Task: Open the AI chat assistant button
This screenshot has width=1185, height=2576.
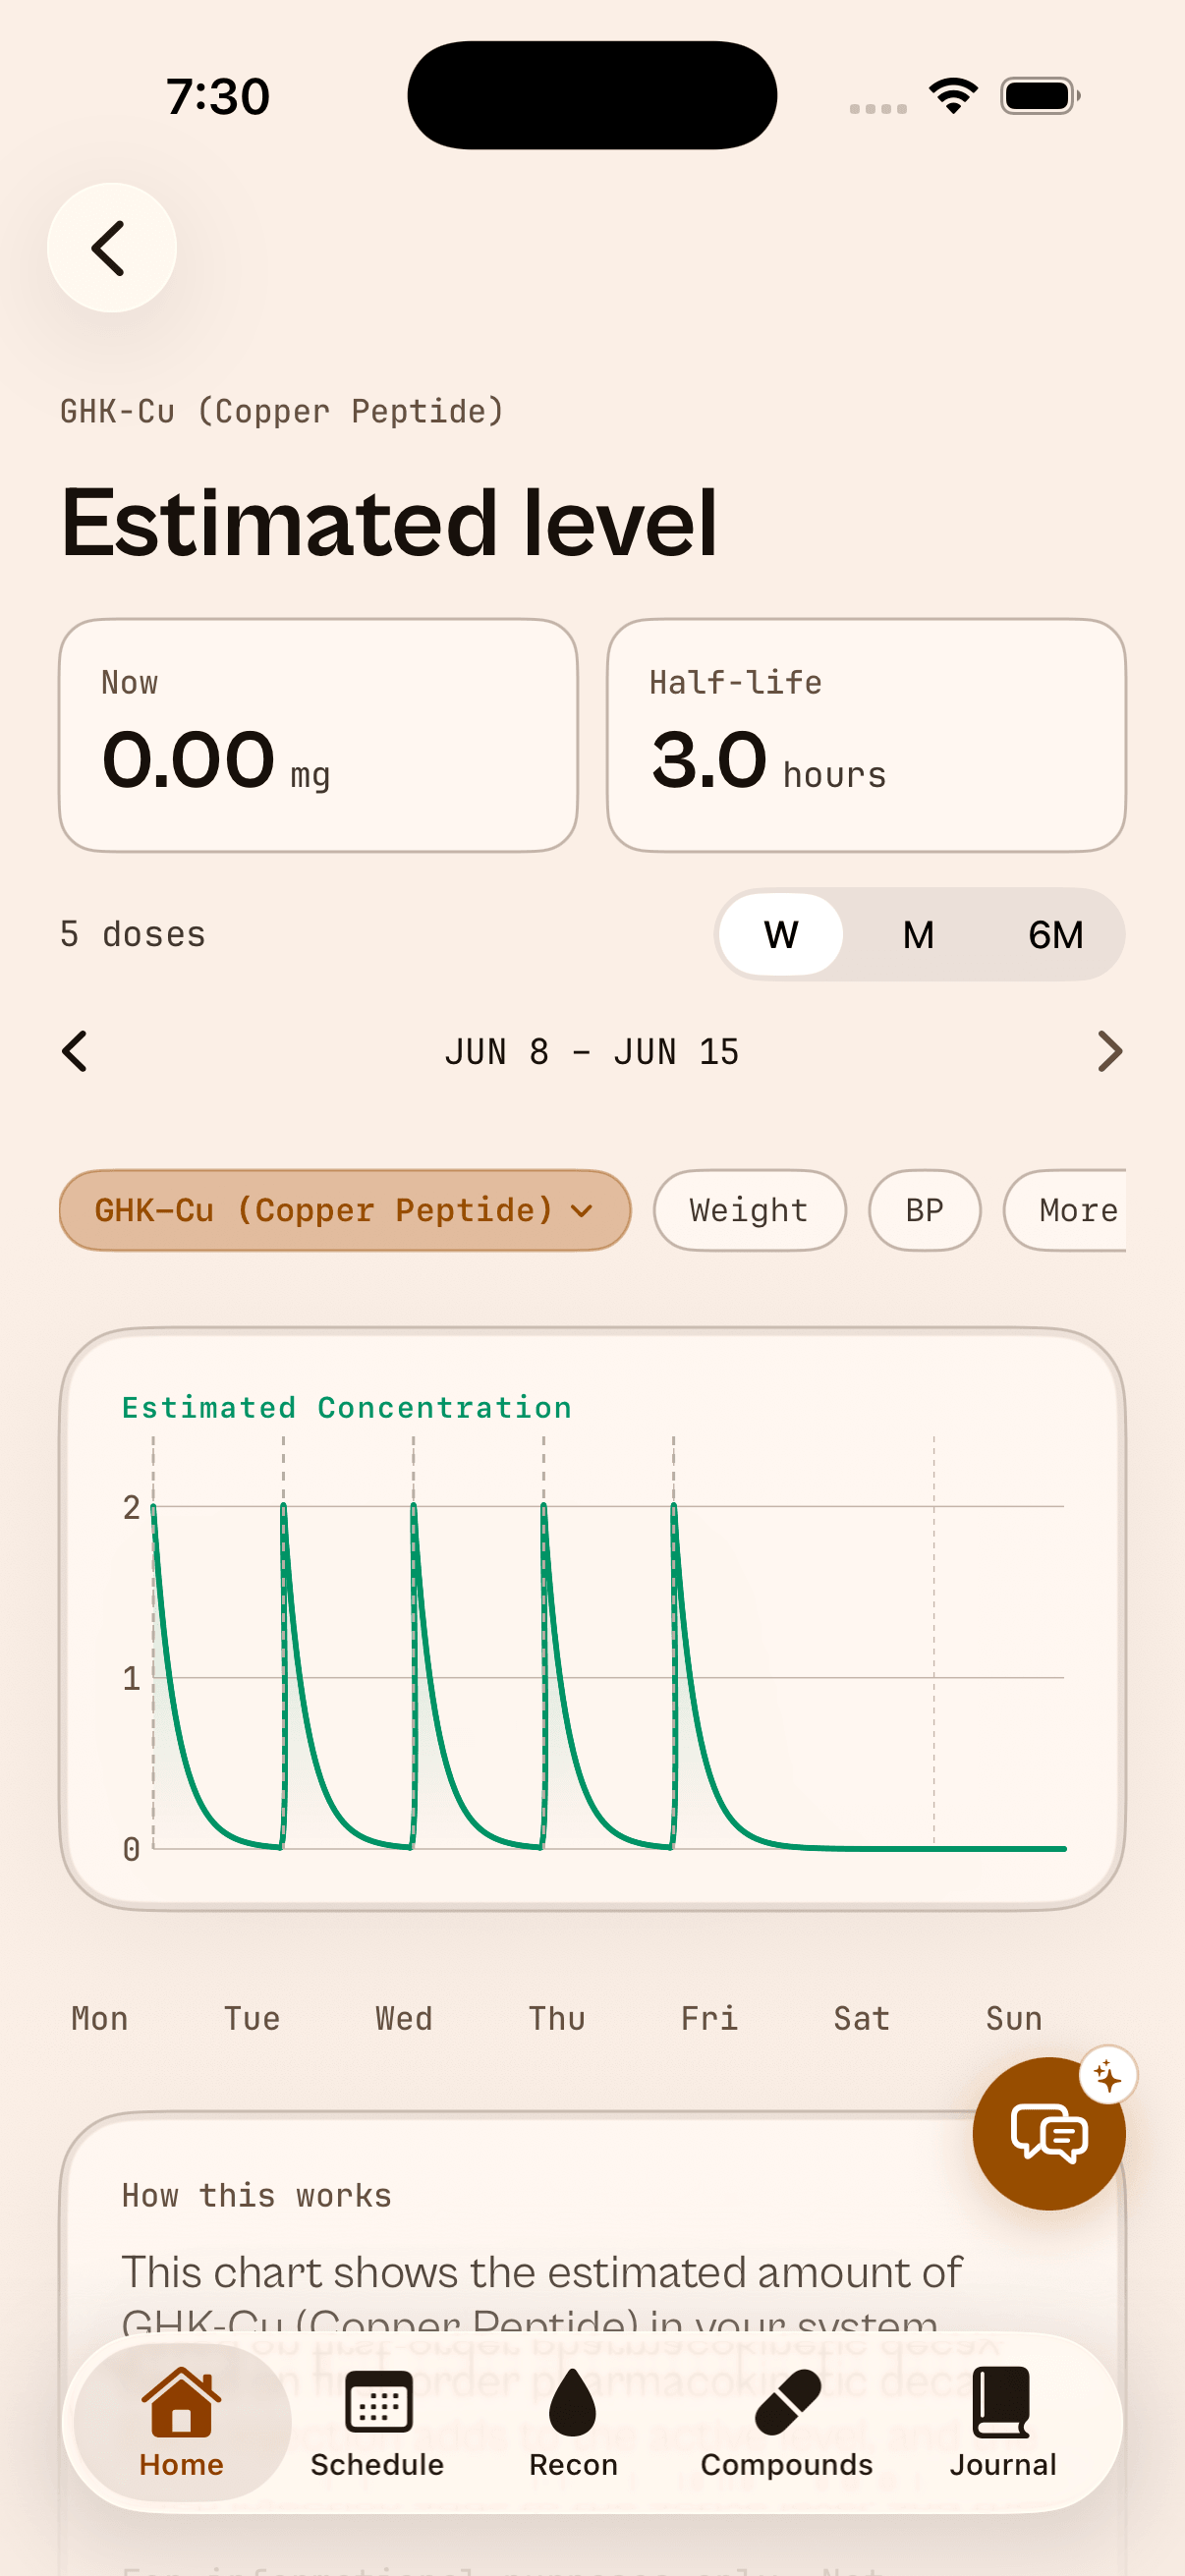Action: coord(1049,2133)
